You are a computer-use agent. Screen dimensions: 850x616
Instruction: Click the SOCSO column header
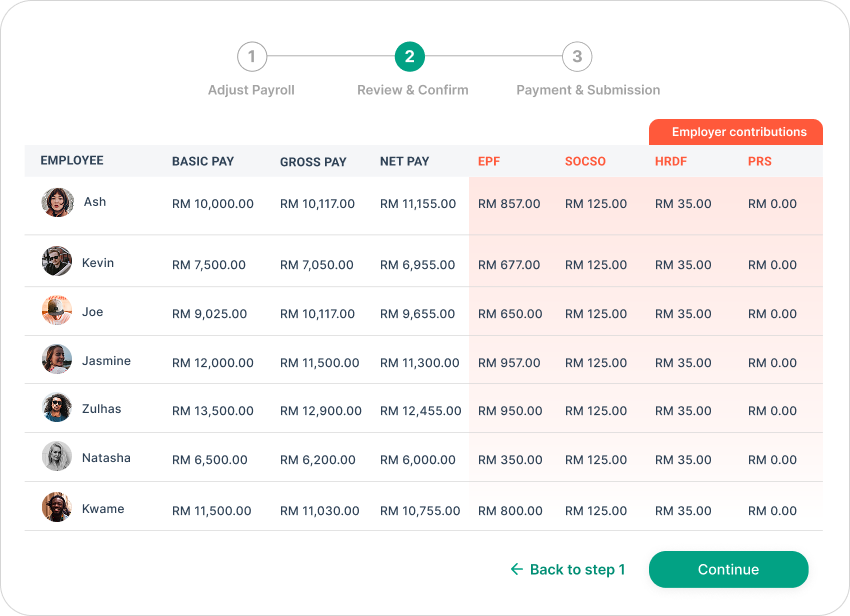(x=585, y=161)
